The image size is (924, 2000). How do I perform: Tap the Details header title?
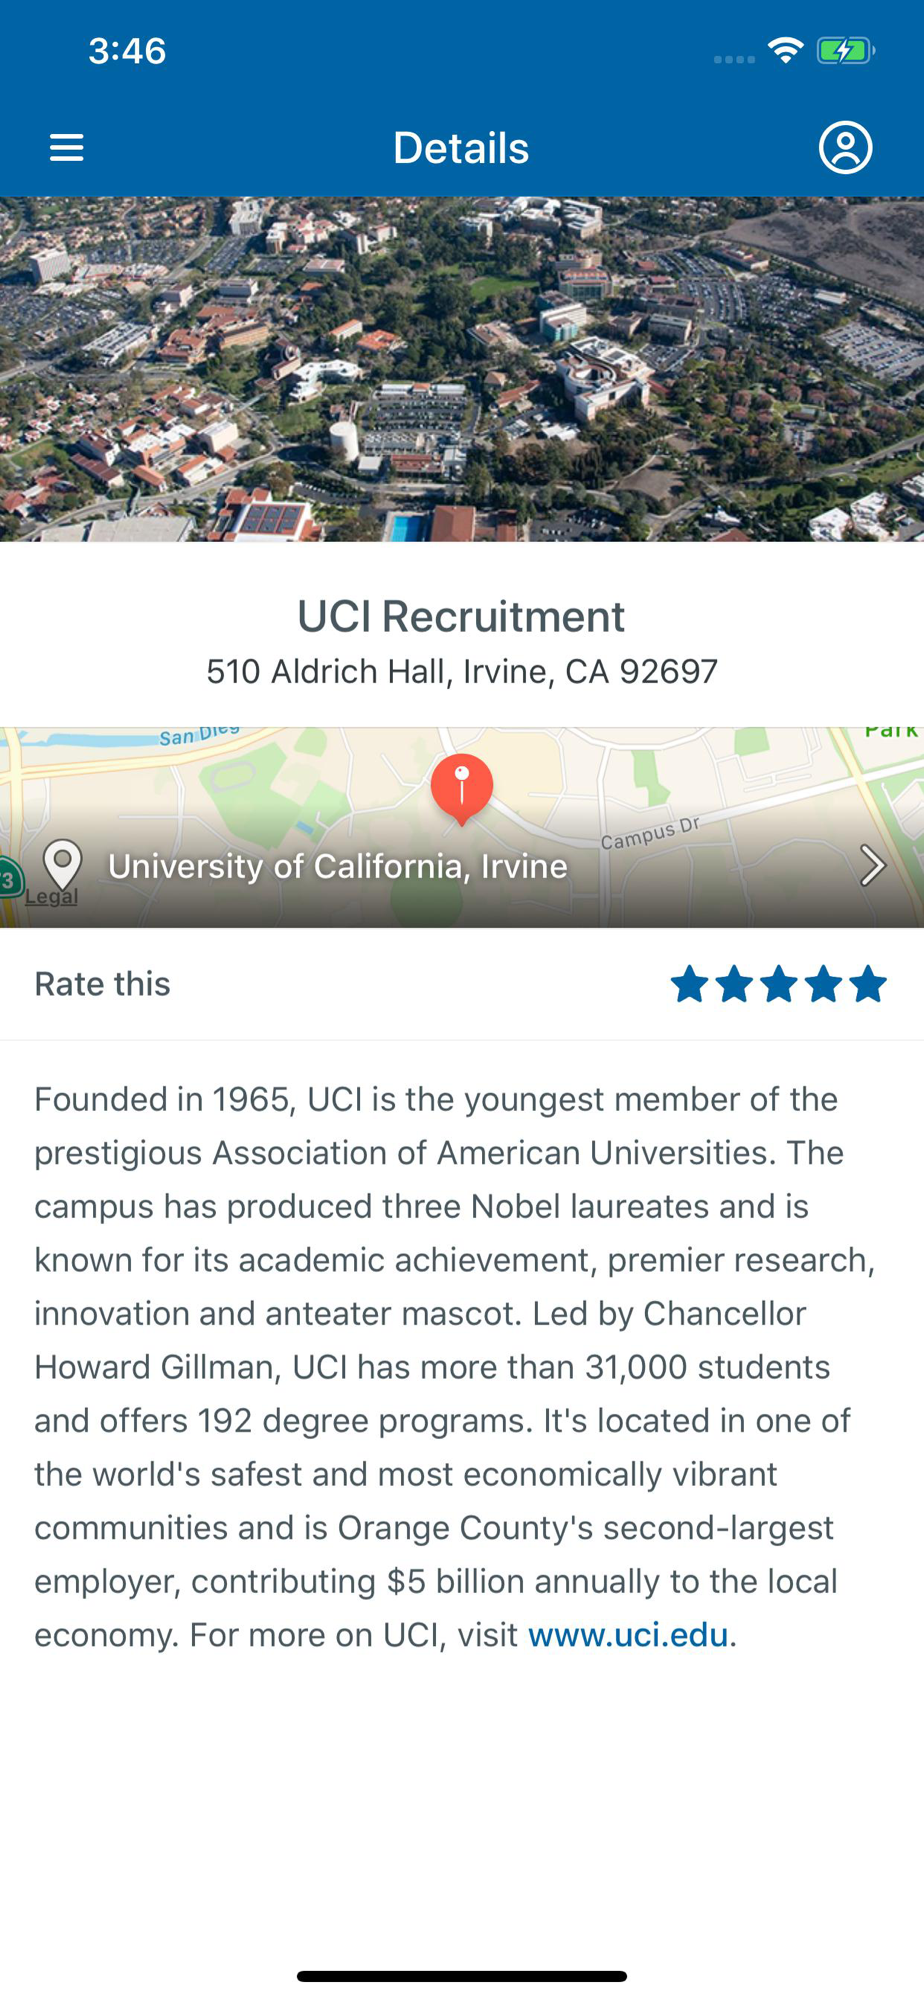461,148
